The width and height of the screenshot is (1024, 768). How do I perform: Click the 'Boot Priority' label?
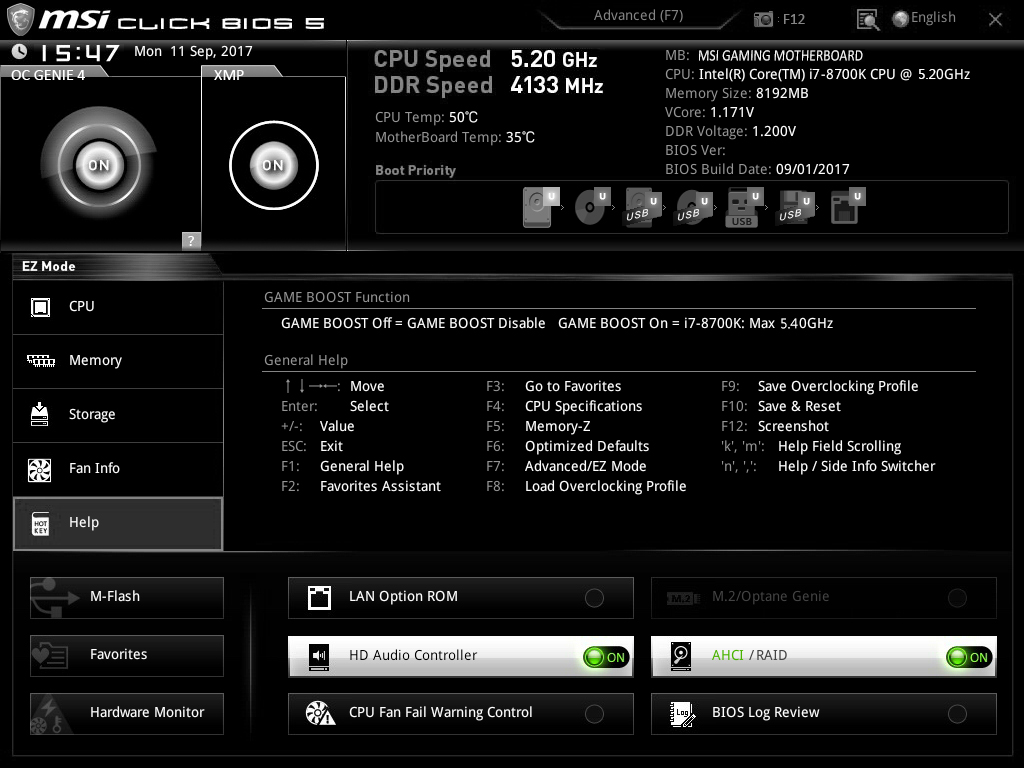(415, 170)
